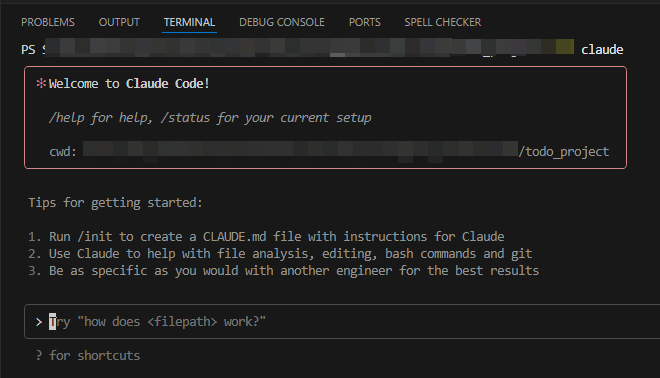Open the DEBUG CONSOLE tab

click(x=282, y=22)
